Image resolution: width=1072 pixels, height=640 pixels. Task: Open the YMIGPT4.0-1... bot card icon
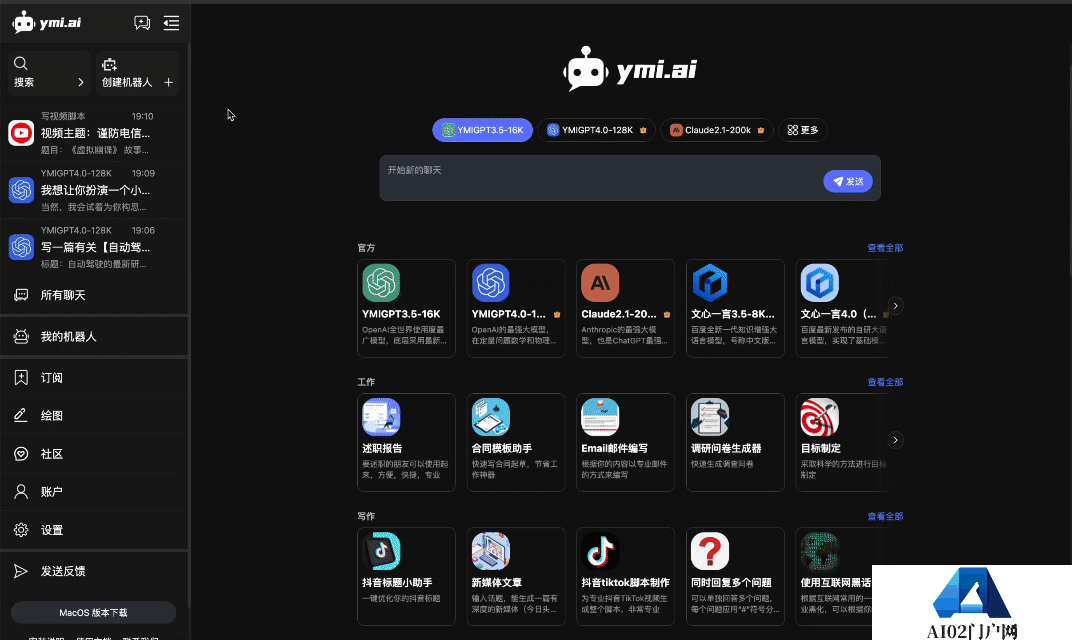pos(491,282)
